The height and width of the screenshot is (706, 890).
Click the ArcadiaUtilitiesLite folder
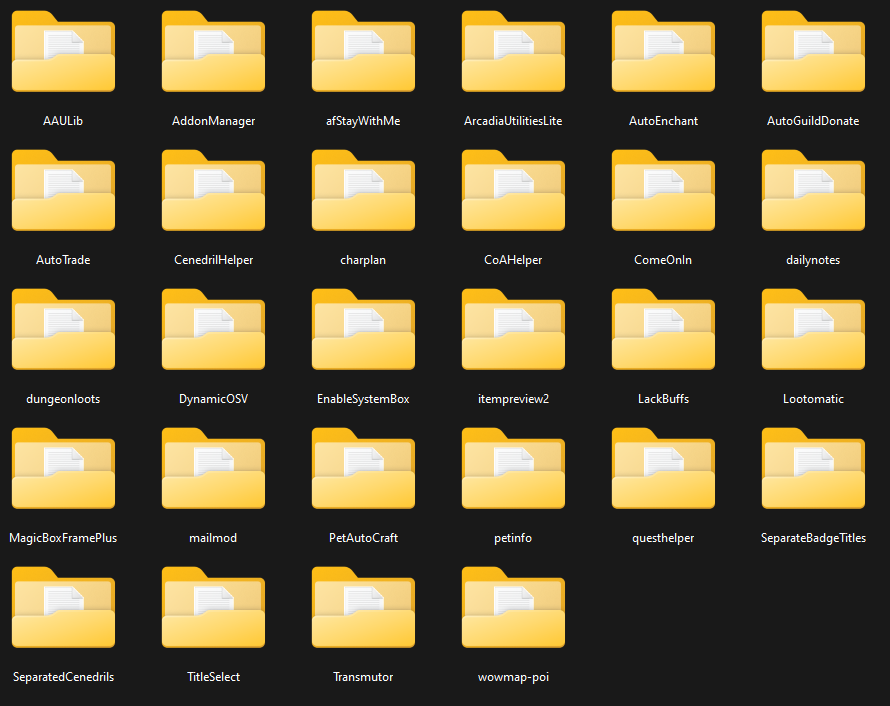point(513,53)
